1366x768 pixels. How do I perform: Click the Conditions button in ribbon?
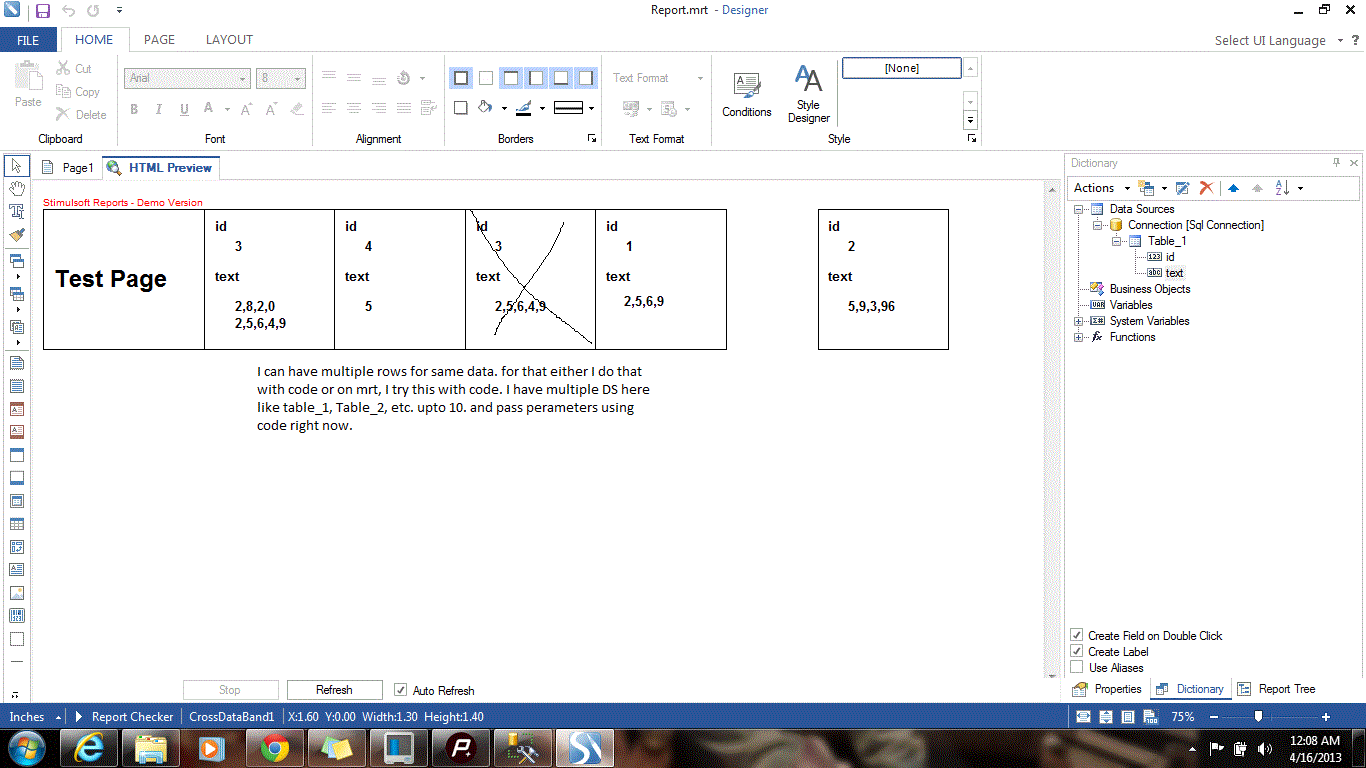click(x=747, y=94)
